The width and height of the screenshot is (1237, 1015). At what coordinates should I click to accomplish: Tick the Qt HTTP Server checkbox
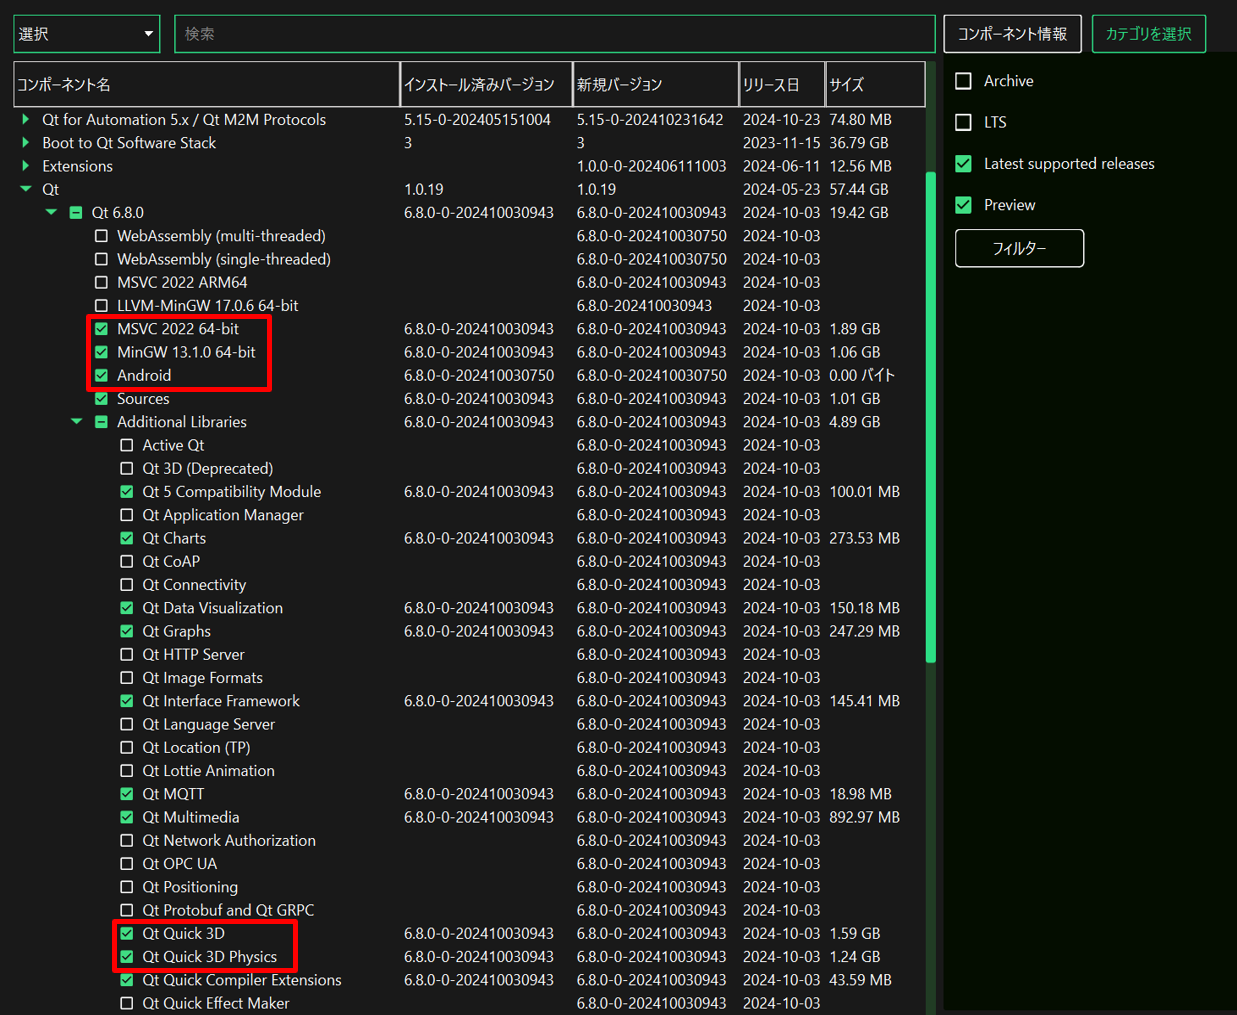[x=126, y=655]
